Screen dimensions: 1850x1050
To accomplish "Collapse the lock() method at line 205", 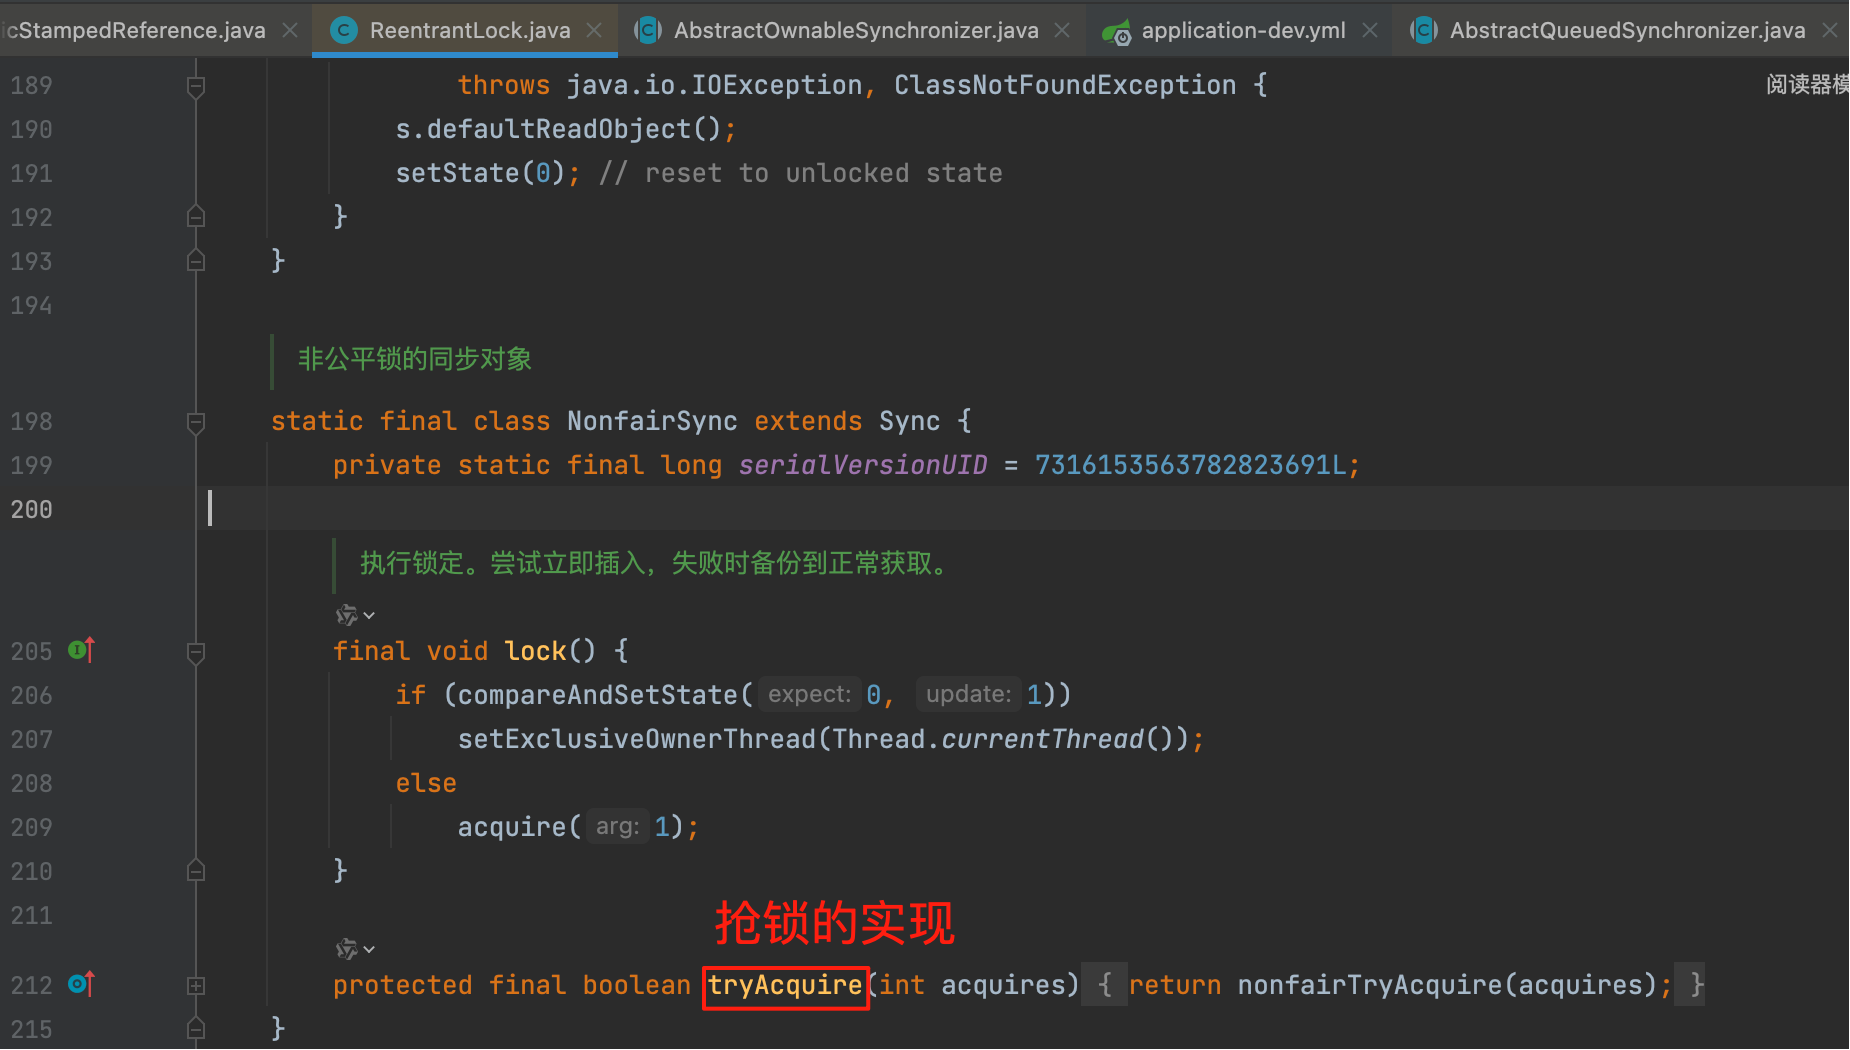I will point(196,652).
